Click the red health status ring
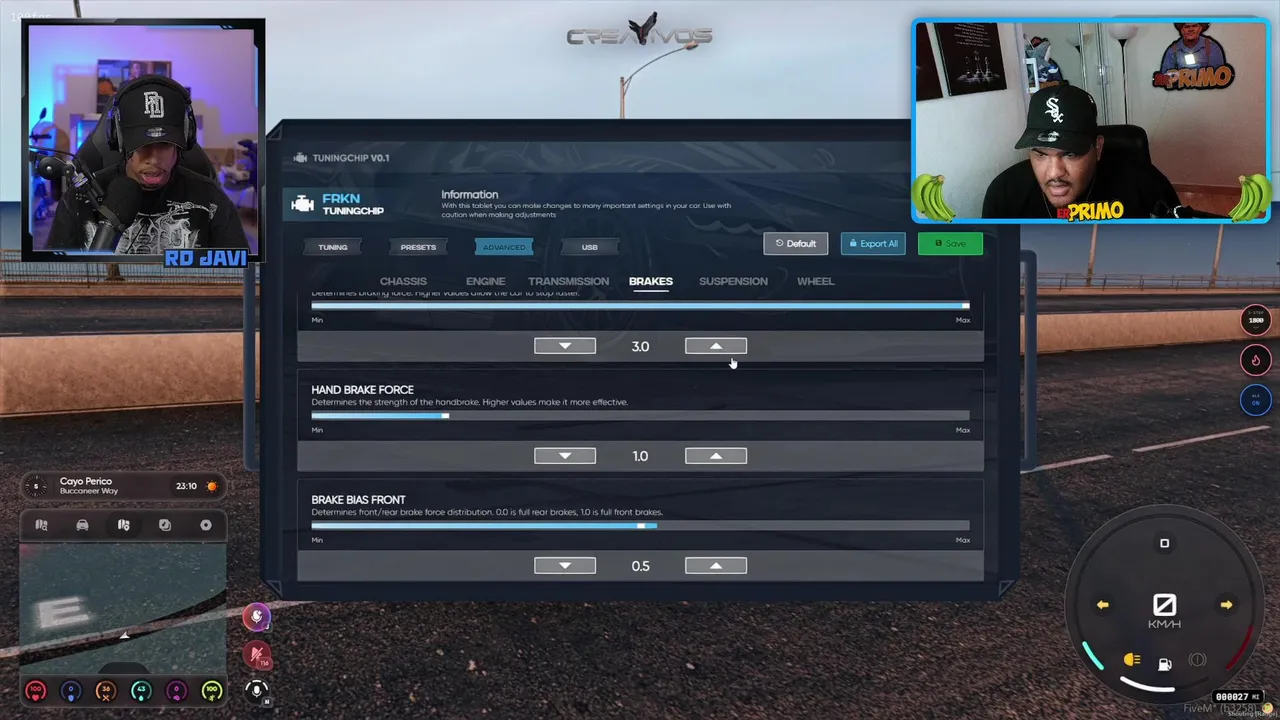1280x720 pixels. click(35, 690)
